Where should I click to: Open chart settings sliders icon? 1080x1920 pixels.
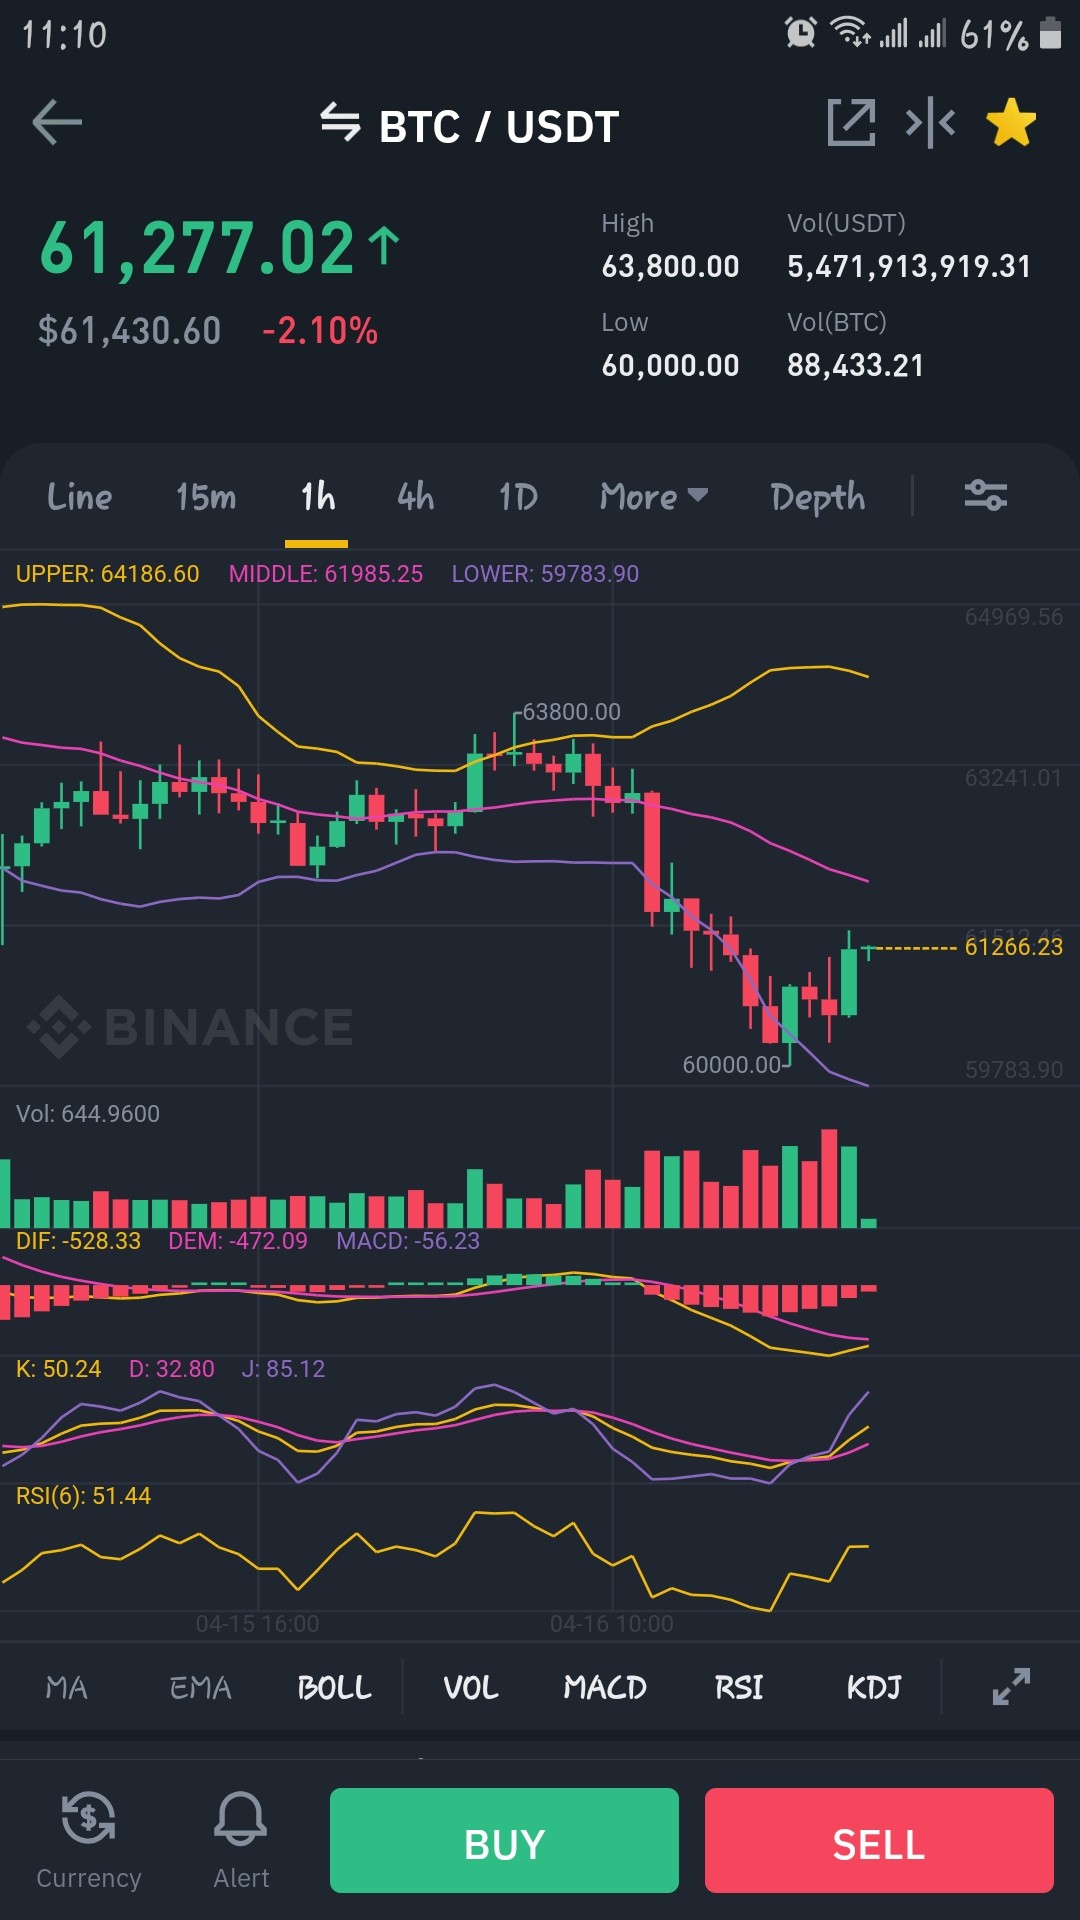pyautogui.click(x=985, y=495)
